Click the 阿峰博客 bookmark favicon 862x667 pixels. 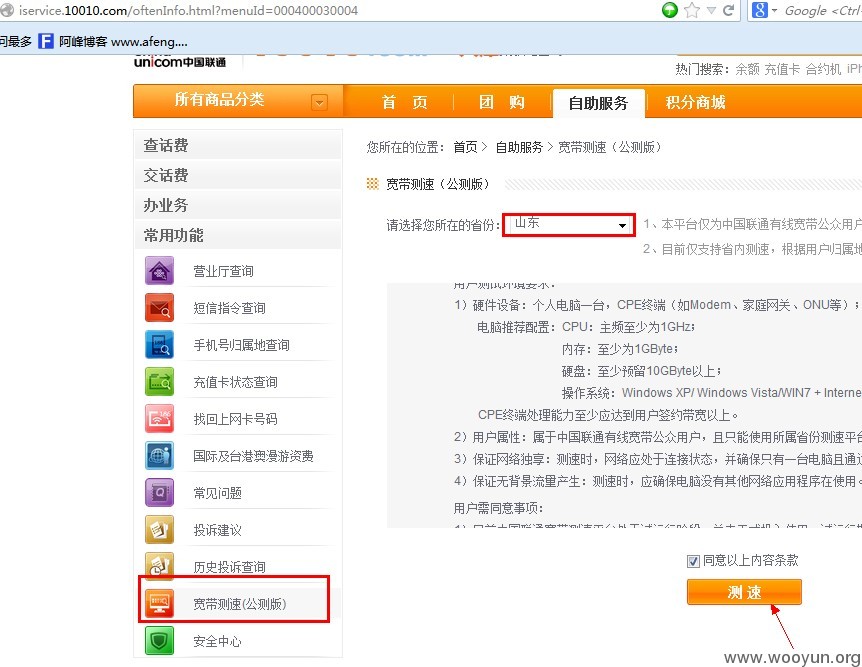[x=46, y=41]
